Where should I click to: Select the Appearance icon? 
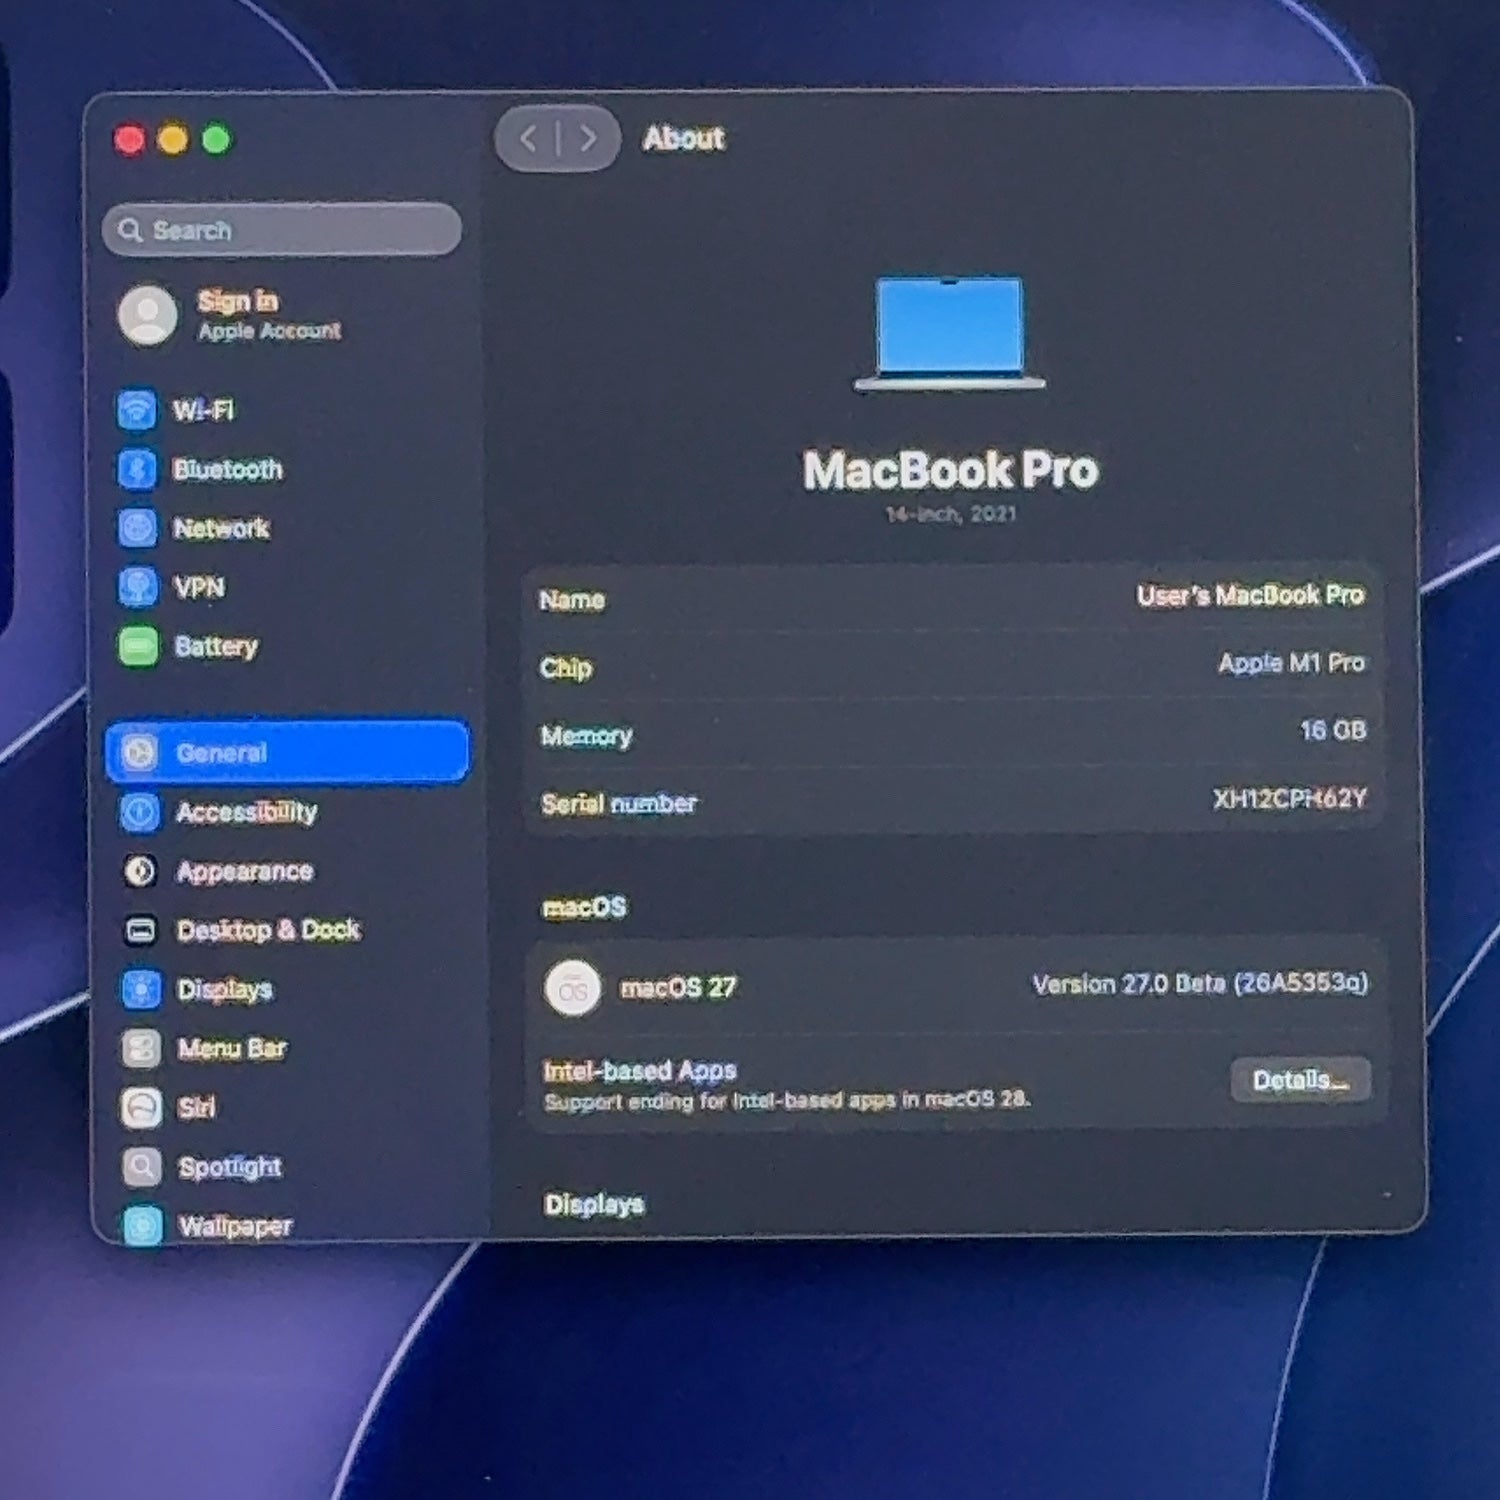coord(140,871)
